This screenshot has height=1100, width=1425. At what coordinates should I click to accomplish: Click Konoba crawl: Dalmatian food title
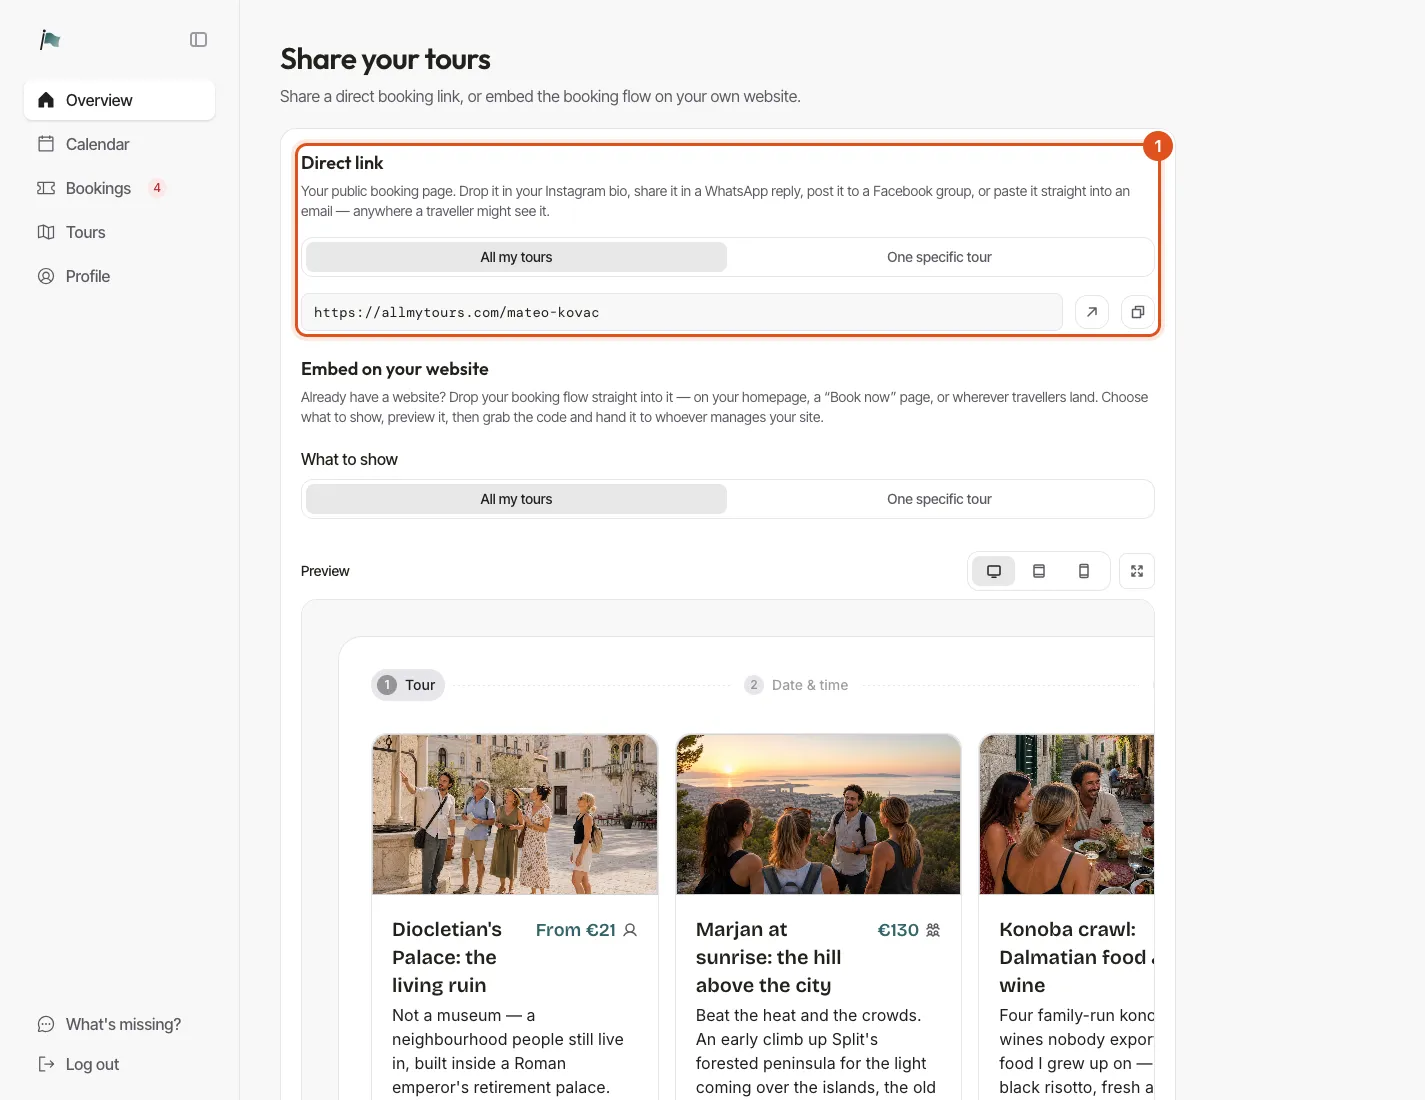click(x=1076, y=957)
